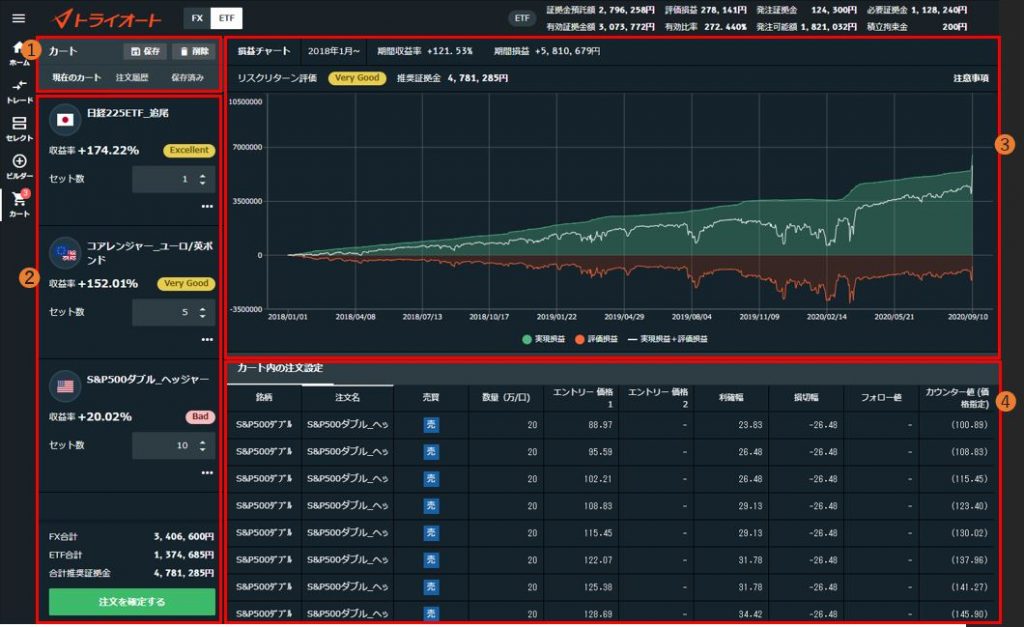
Task: Open the 注意事項 link
Action: tap(970, 78)
